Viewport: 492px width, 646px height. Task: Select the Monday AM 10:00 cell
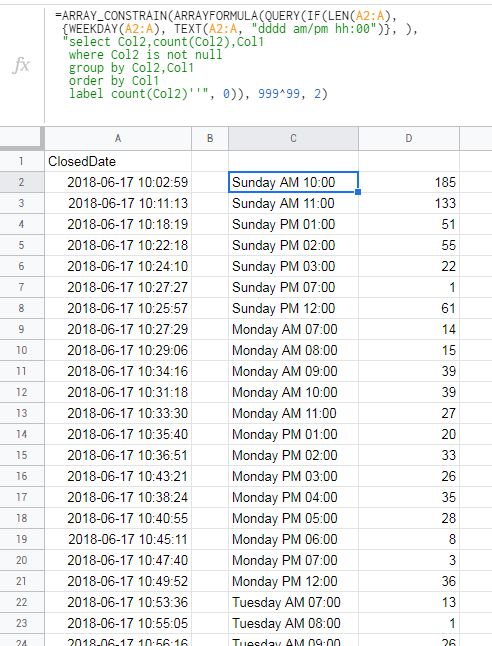[x=293, y=392]
